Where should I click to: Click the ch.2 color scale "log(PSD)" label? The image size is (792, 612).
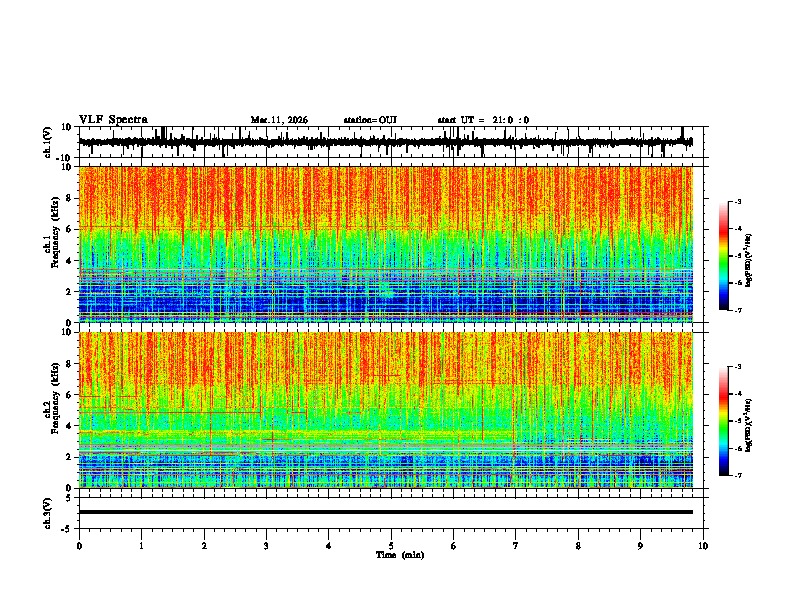point(749,425)
